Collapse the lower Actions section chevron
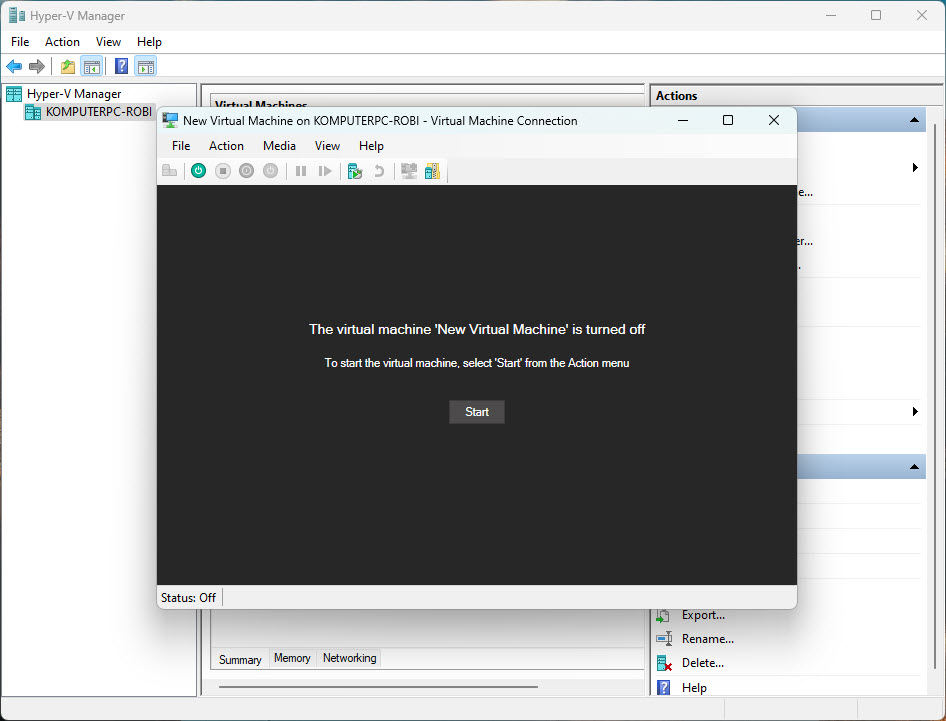Screen dimensions: 946x721 [x=913, y=466]
